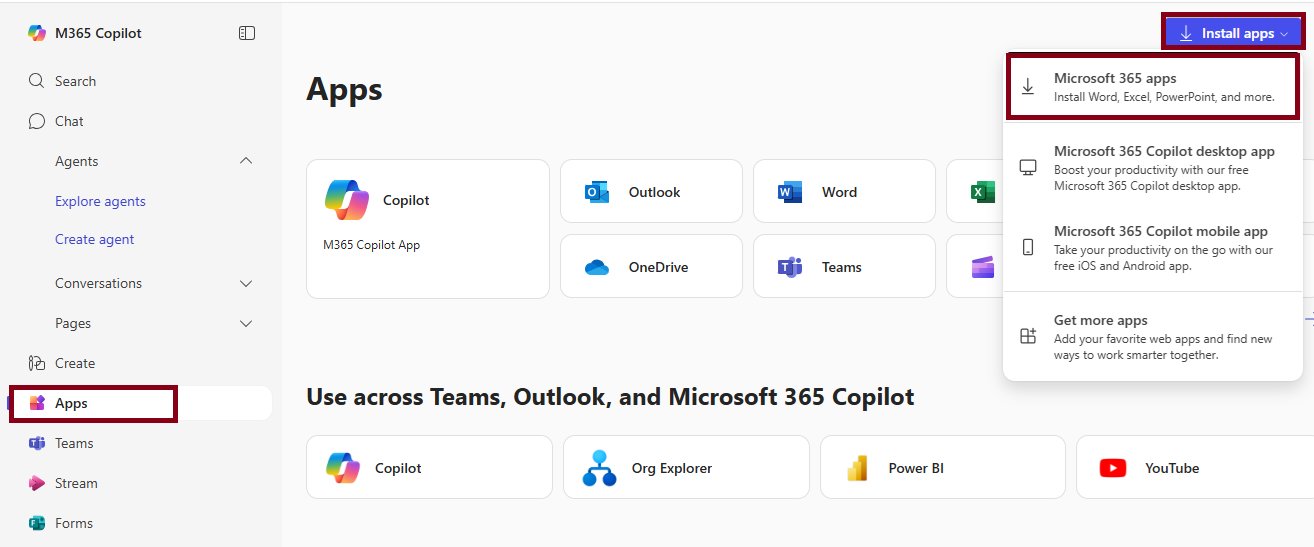Open Chat from the sidebar

click(x=69, y=121)
